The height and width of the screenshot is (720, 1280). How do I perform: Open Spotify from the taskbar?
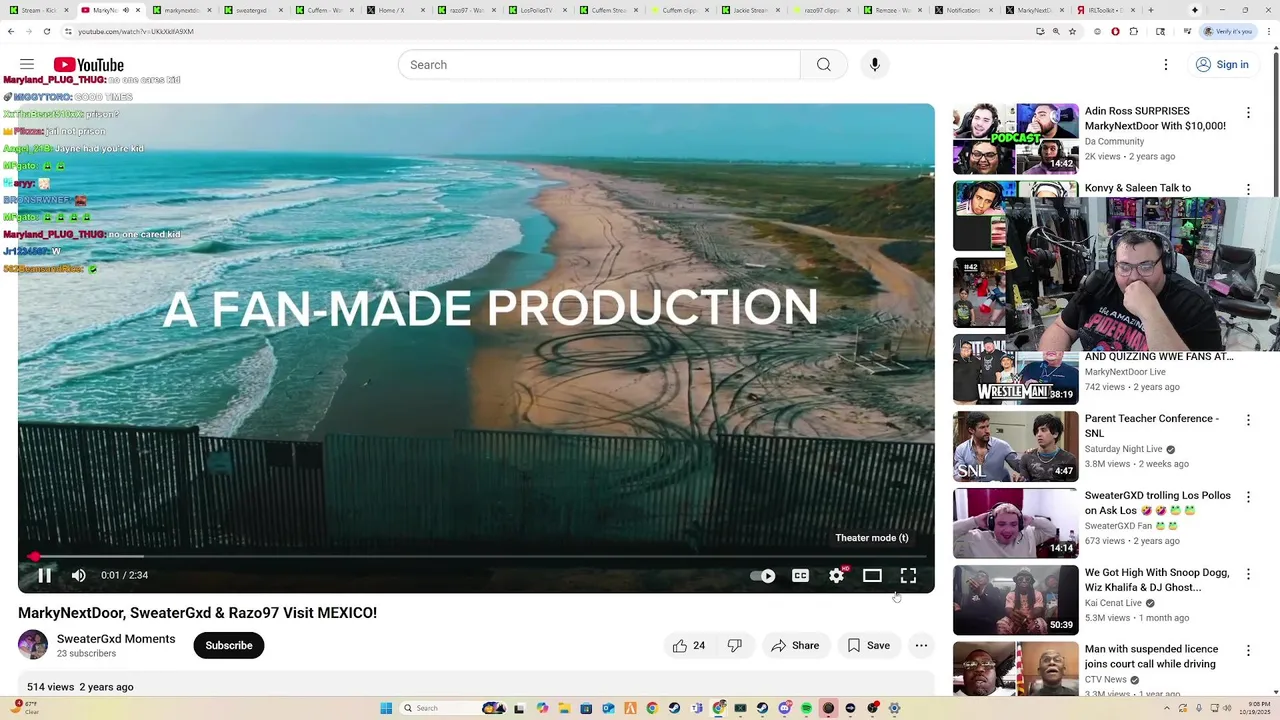tap(806, 708)
